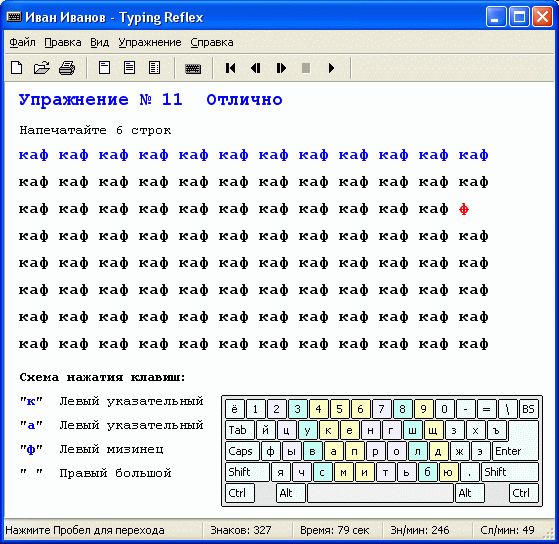
Task: Toggle the on-screen keyboard toolbar icon
Action: [193, 68]
